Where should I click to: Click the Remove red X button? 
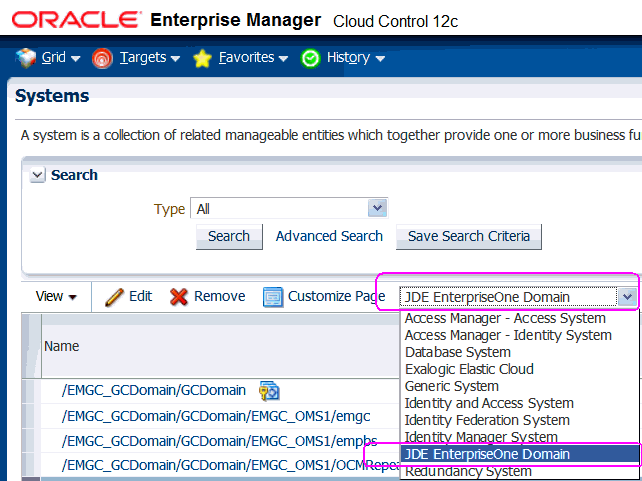(x=207, y=296)
